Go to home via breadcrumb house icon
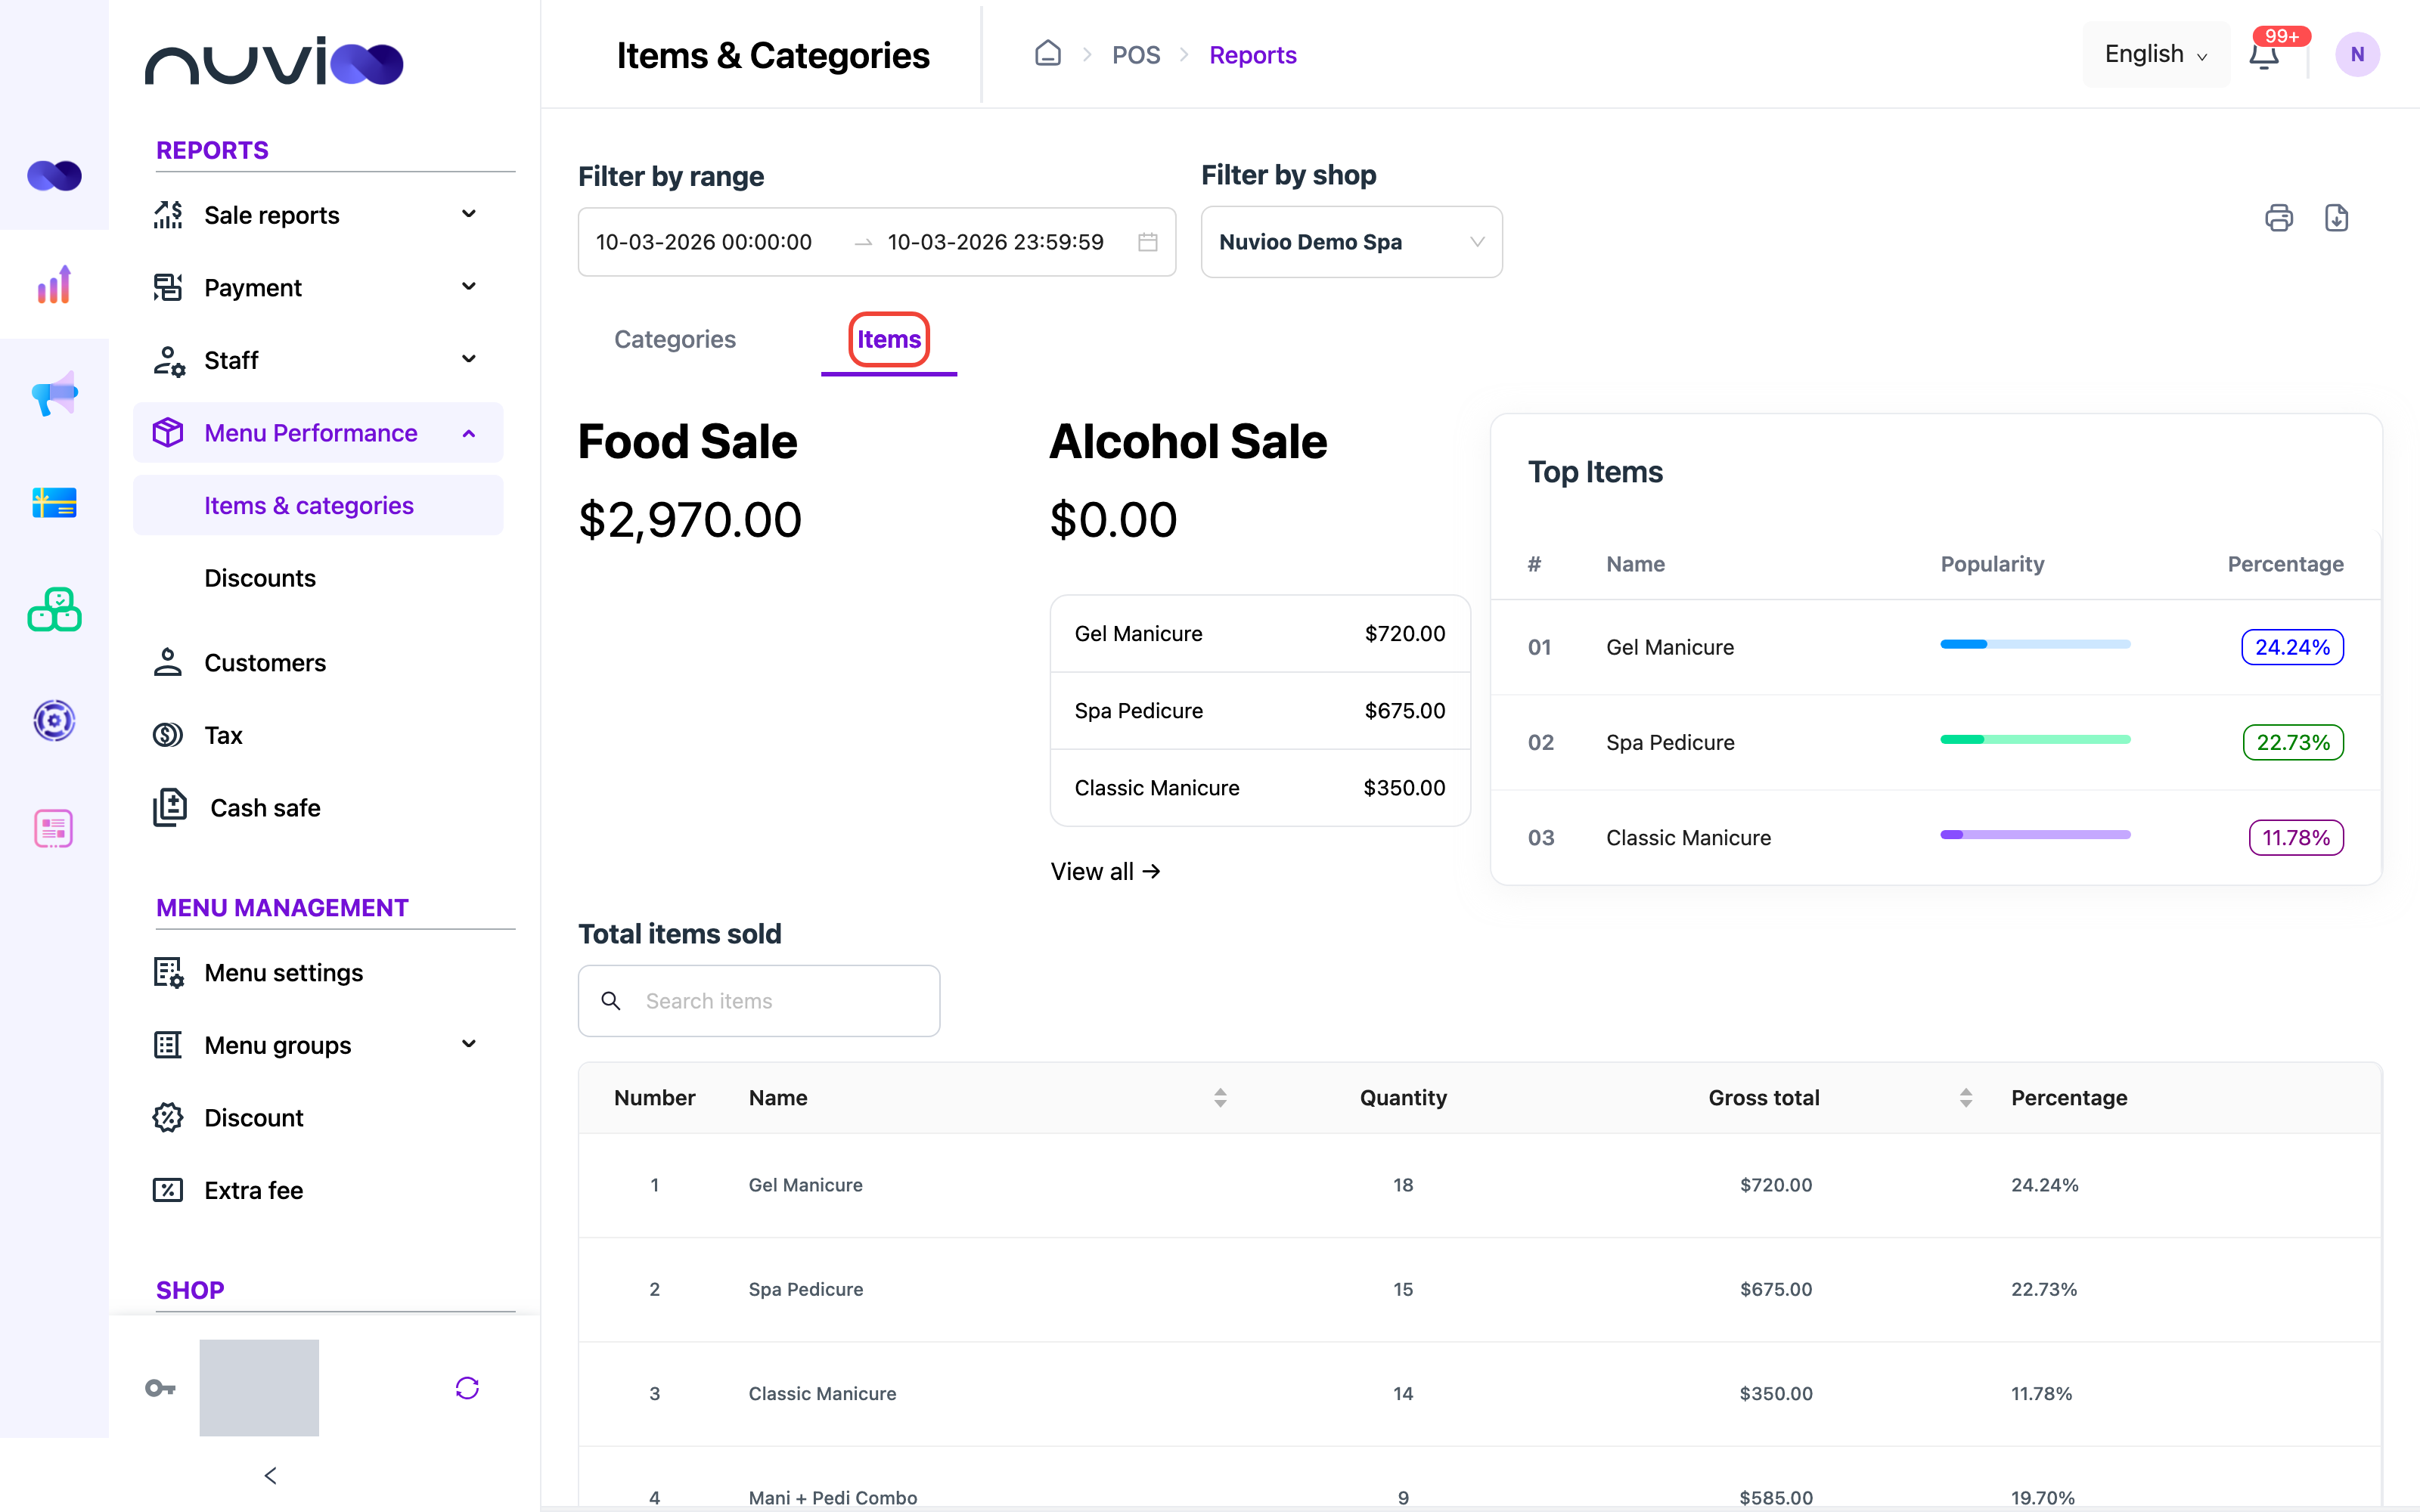The image size is (2420, 1512). (x=1047, y=53)
